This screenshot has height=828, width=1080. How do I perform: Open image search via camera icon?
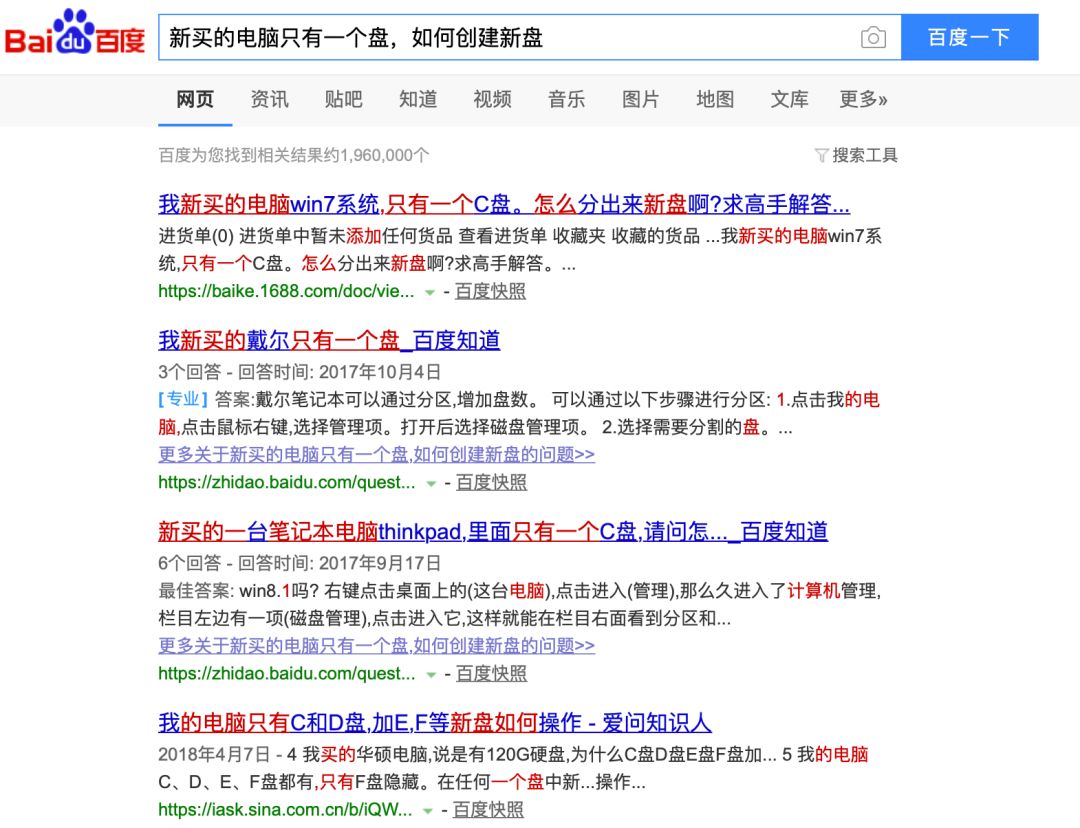pos(873,37)
